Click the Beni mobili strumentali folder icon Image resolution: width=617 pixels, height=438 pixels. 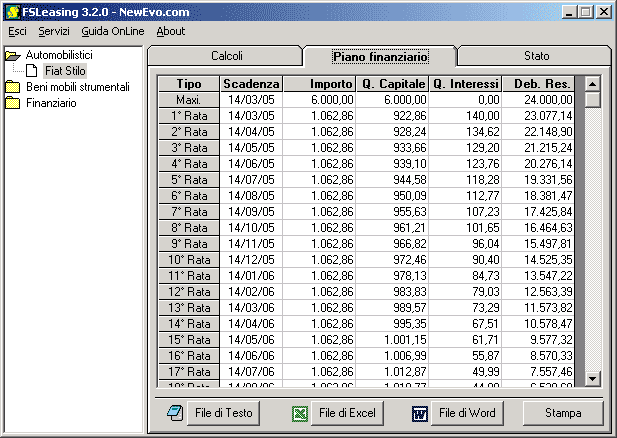click(13, 87)
